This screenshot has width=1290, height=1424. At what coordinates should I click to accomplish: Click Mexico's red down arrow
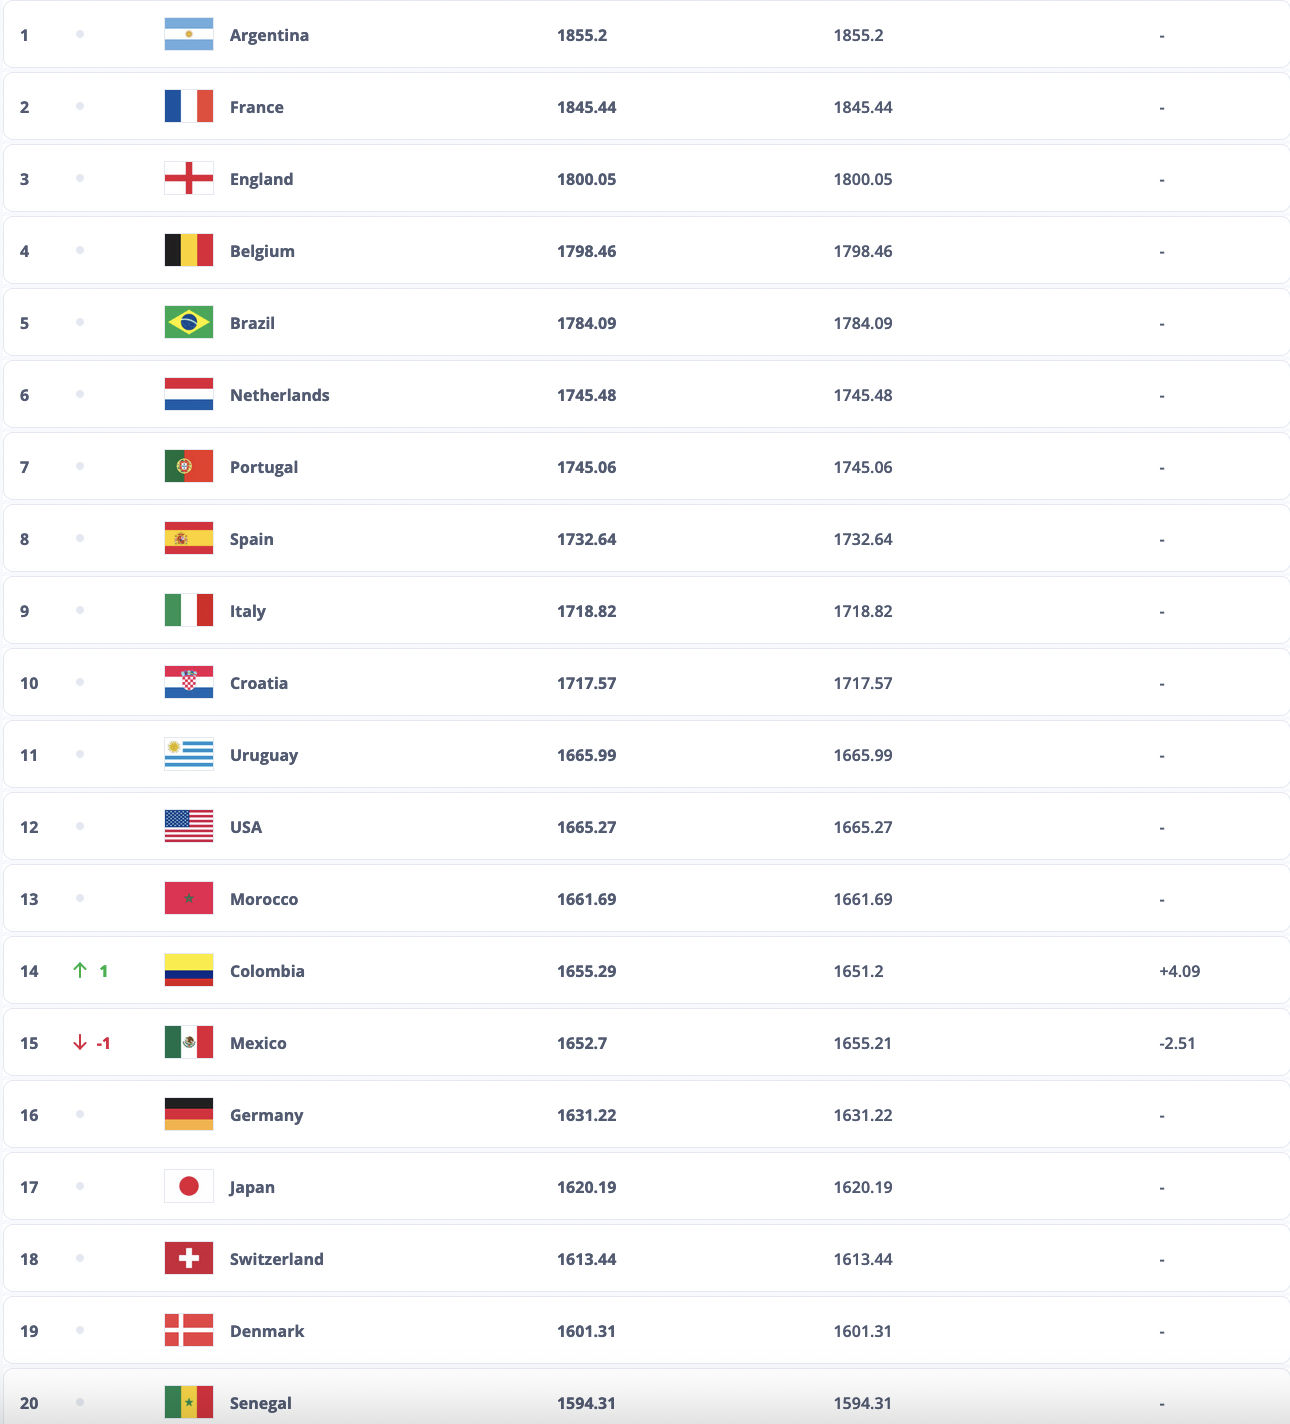80,1042
